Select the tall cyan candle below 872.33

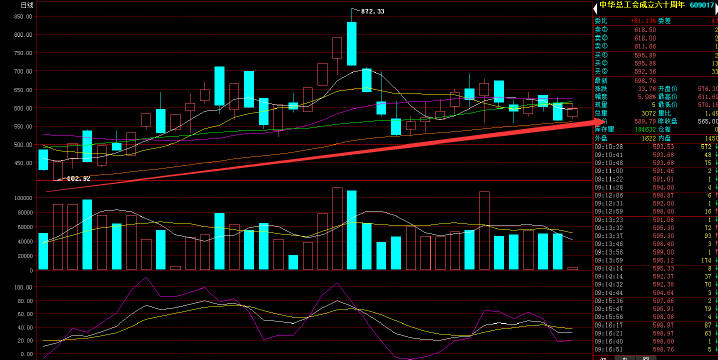coord(352,44)
